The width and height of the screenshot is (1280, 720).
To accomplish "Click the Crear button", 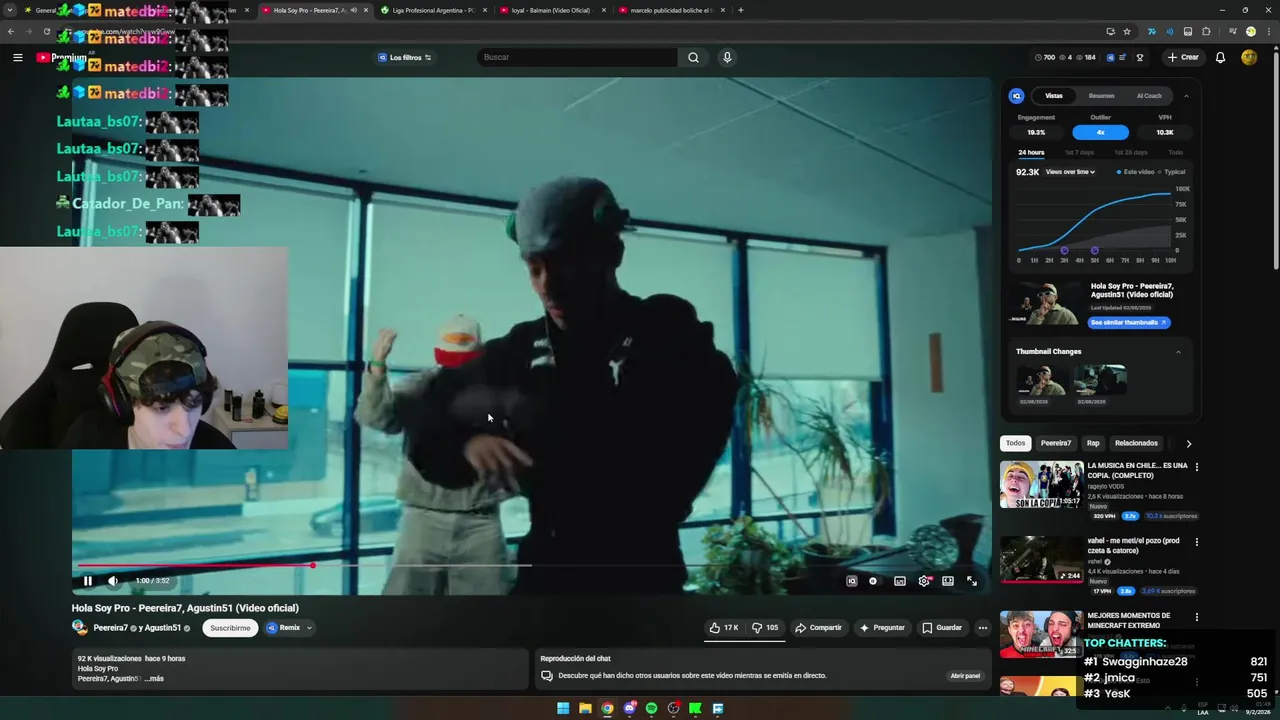I will (1182, 57).
